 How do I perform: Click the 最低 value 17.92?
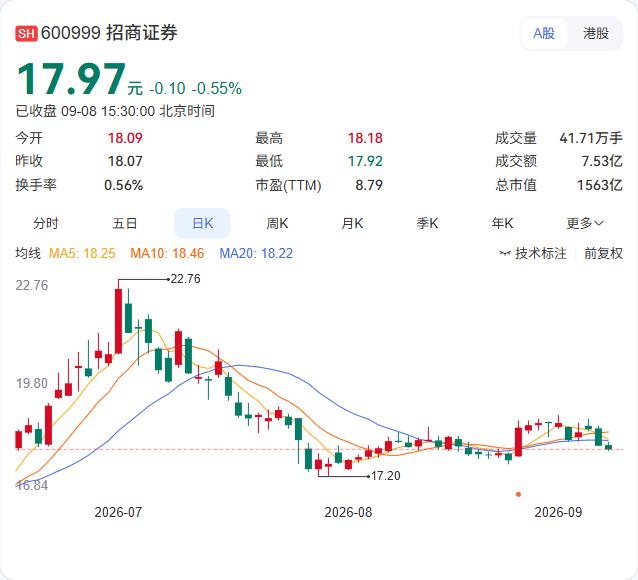click(365, 161)
